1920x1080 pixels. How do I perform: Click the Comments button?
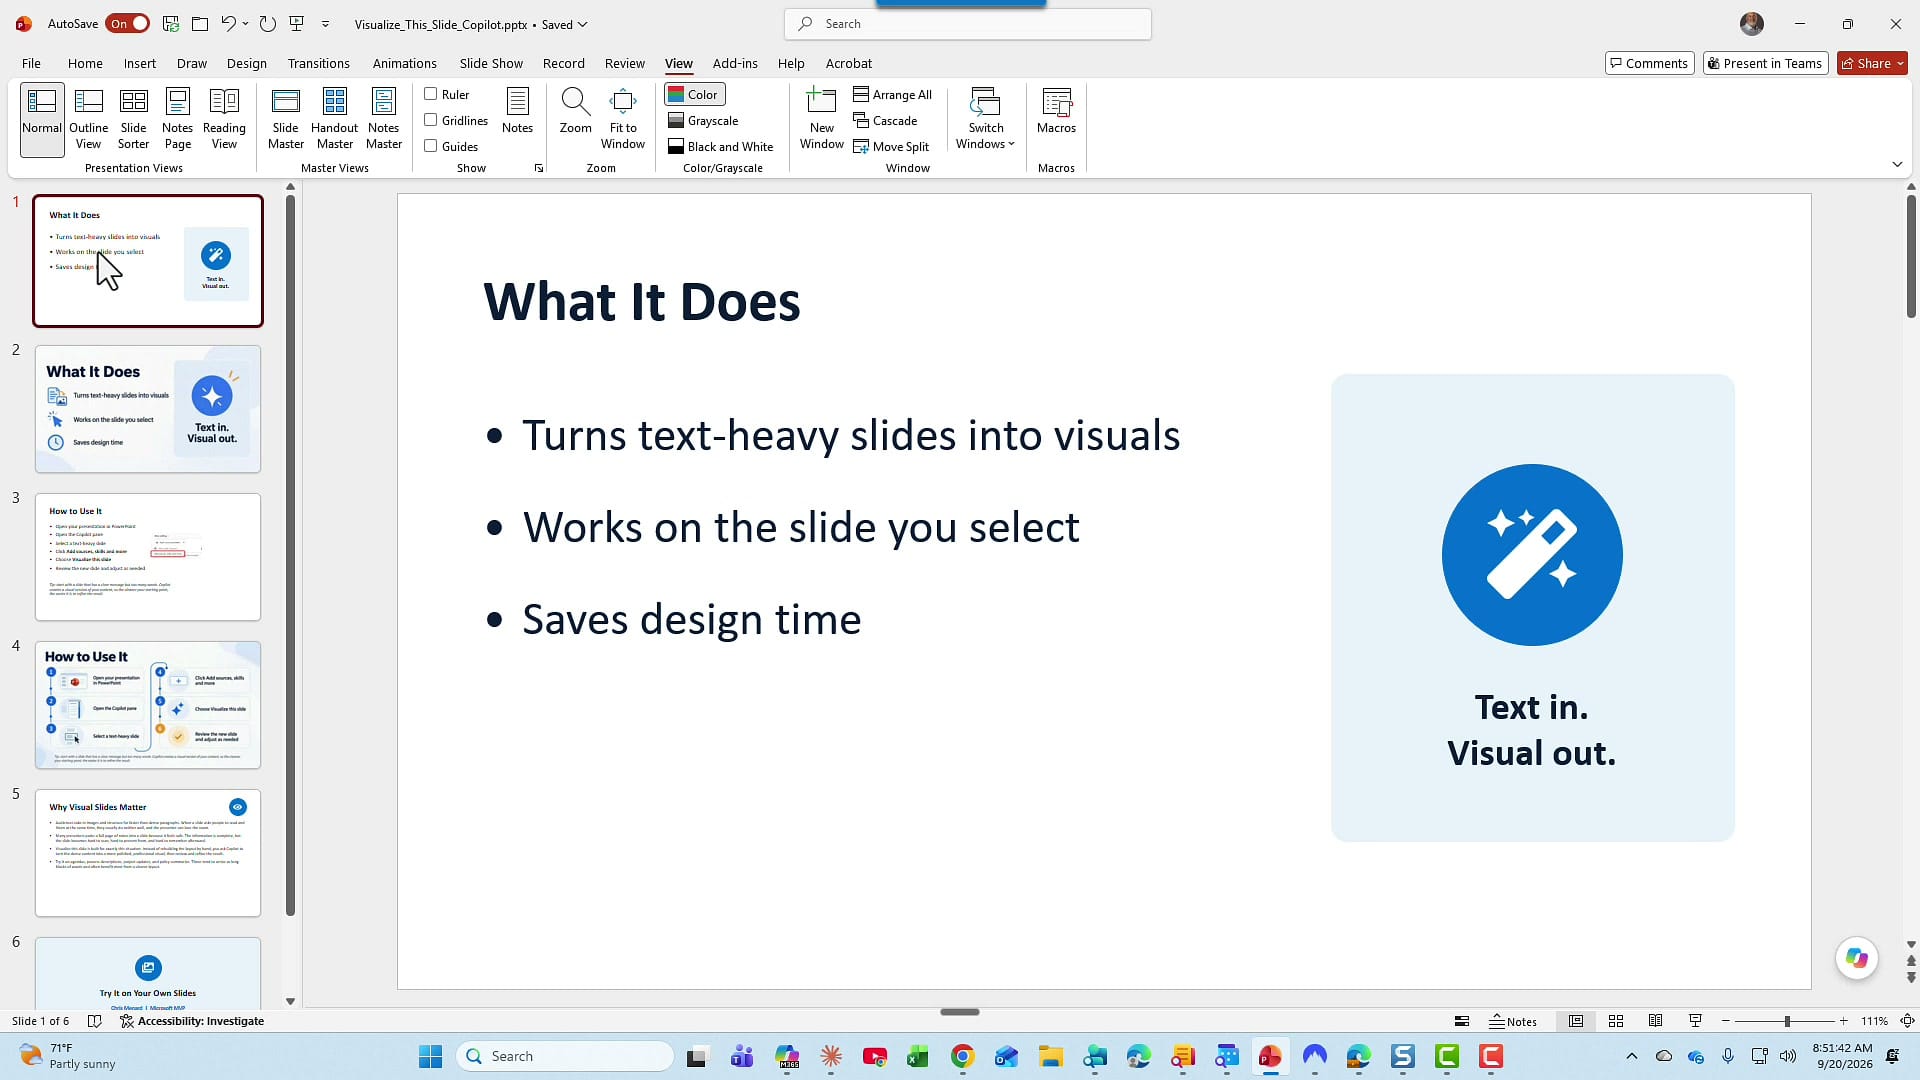click(x=1649, y=63)
